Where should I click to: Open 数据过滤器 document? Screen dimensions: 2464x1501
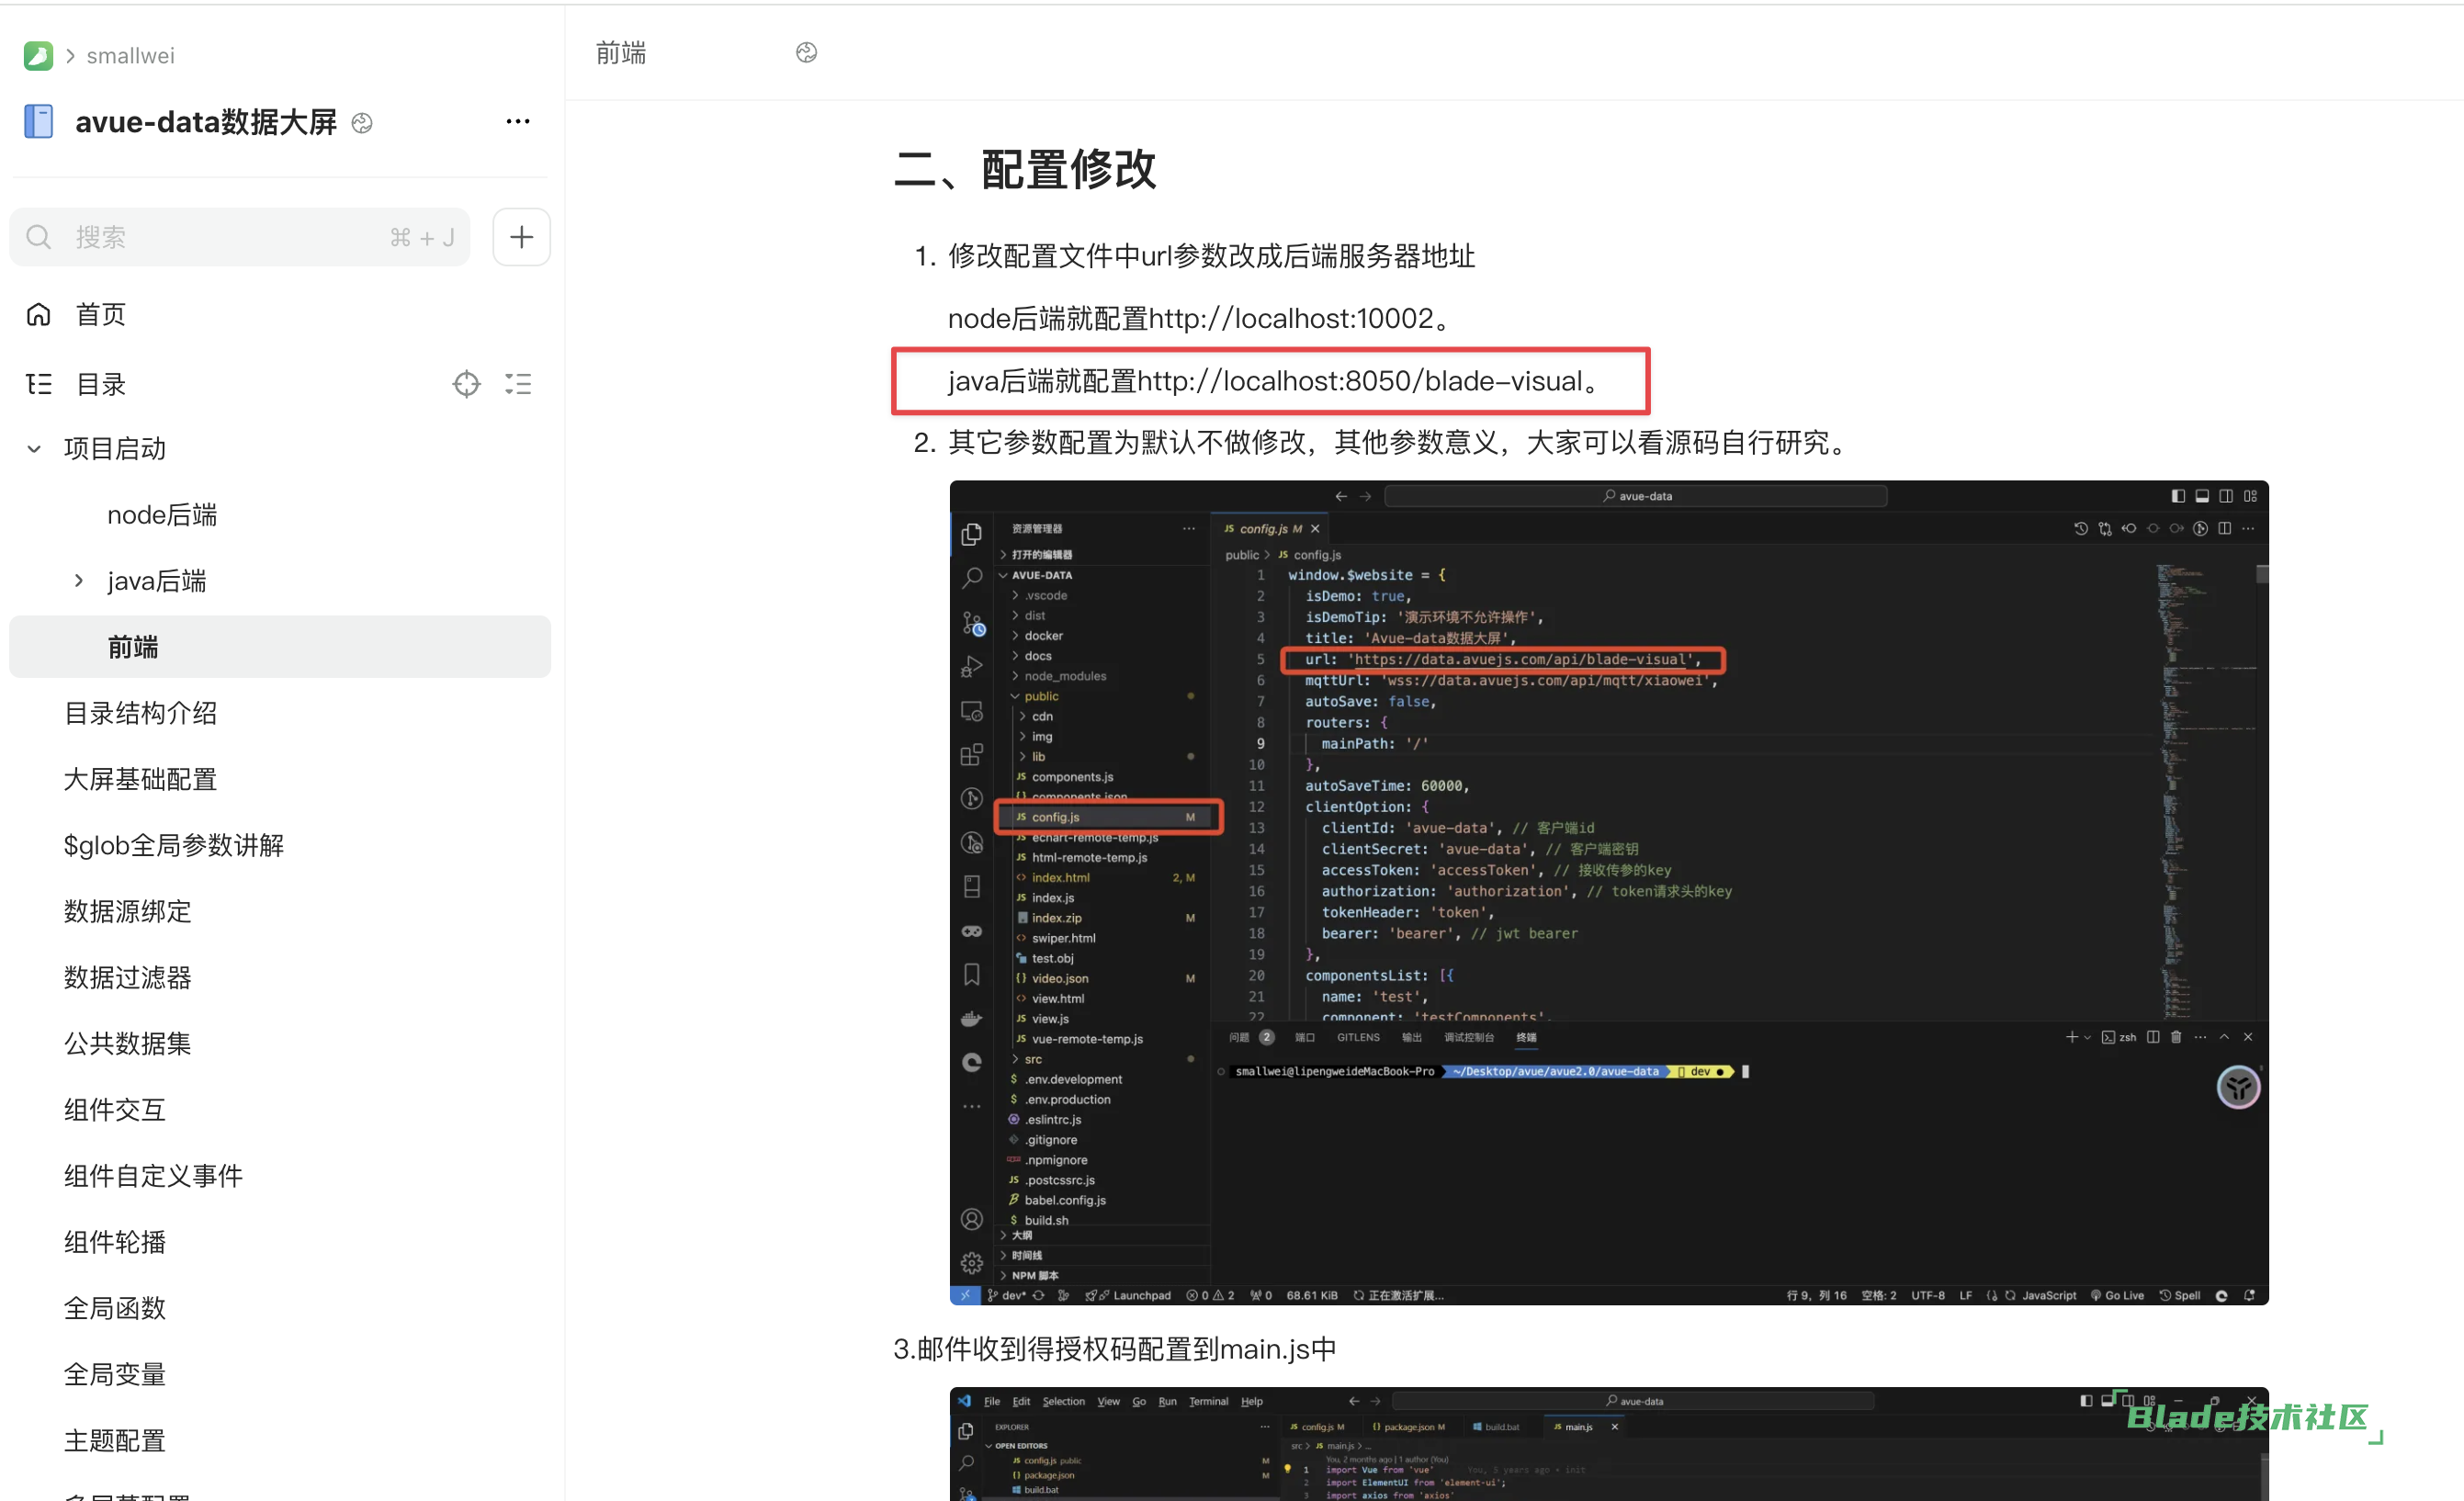click(127, 977)
